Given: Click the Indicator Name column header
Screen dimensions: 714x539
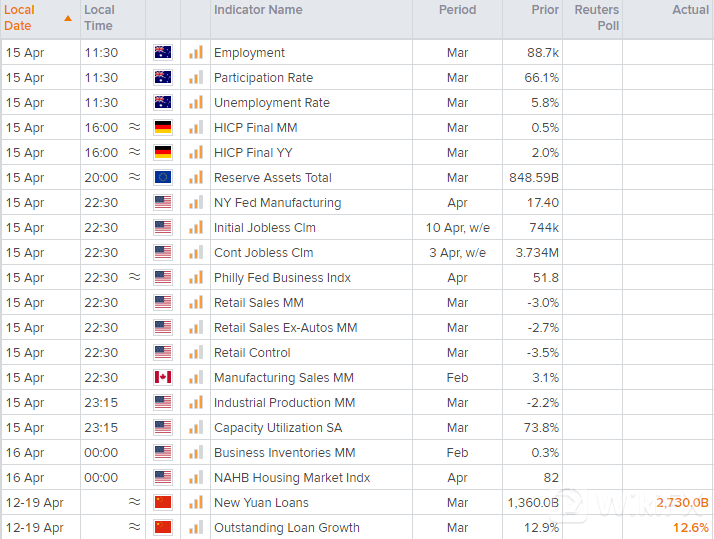Looking at the screenshot, I should 258,10.
